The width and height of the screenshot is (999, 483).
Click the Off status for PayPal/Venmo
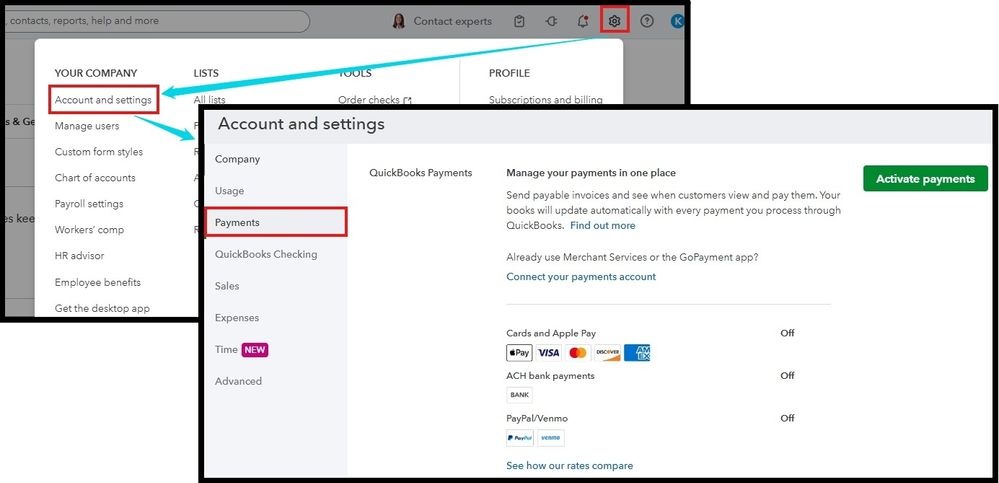787,418
